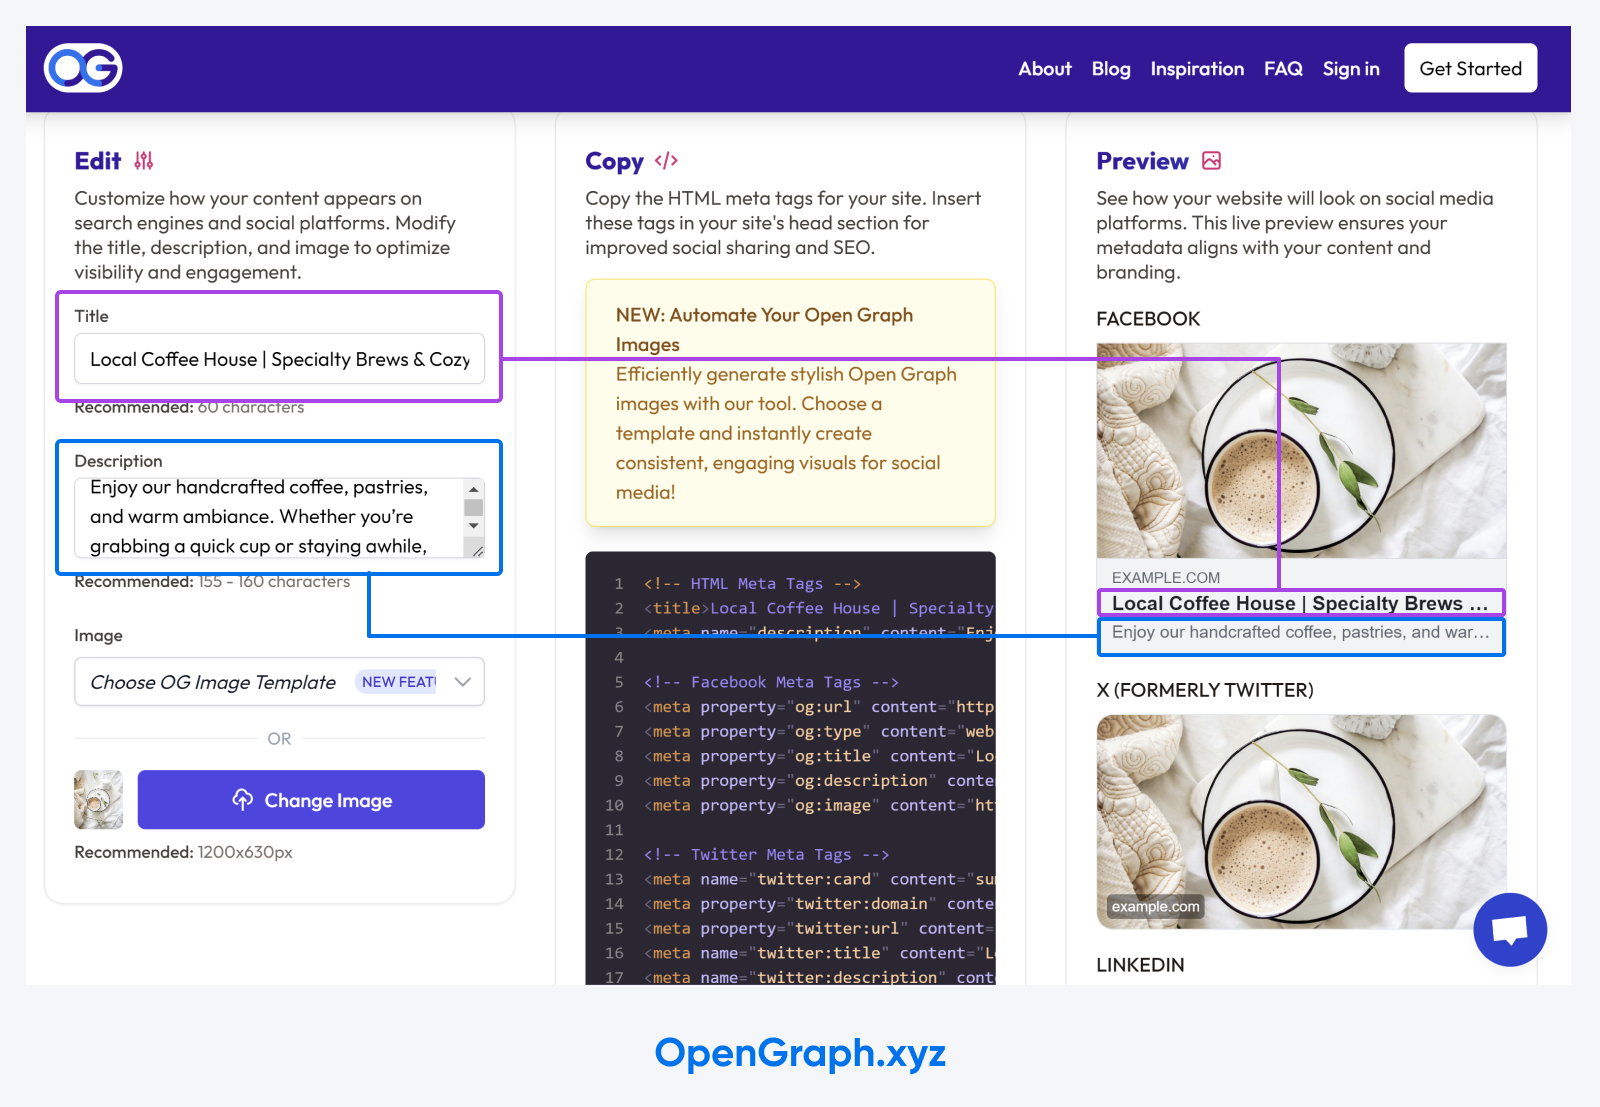Open the About page
Screen dimensions: 1600x1107
click(x=1044, y=69)
